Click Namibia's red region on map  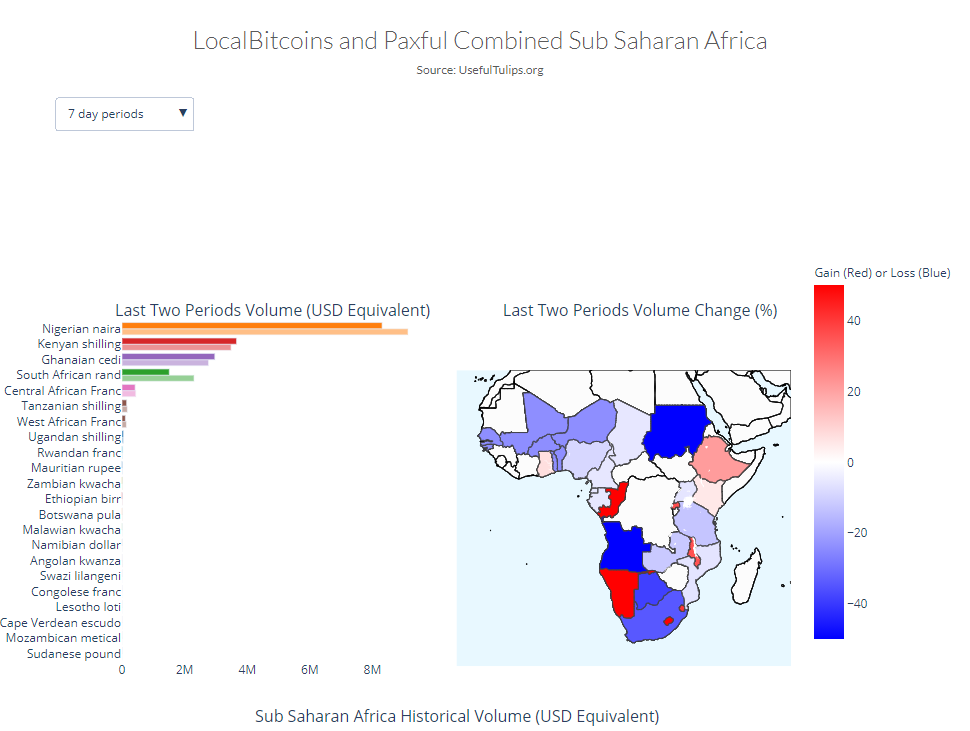tap(620, 591)
